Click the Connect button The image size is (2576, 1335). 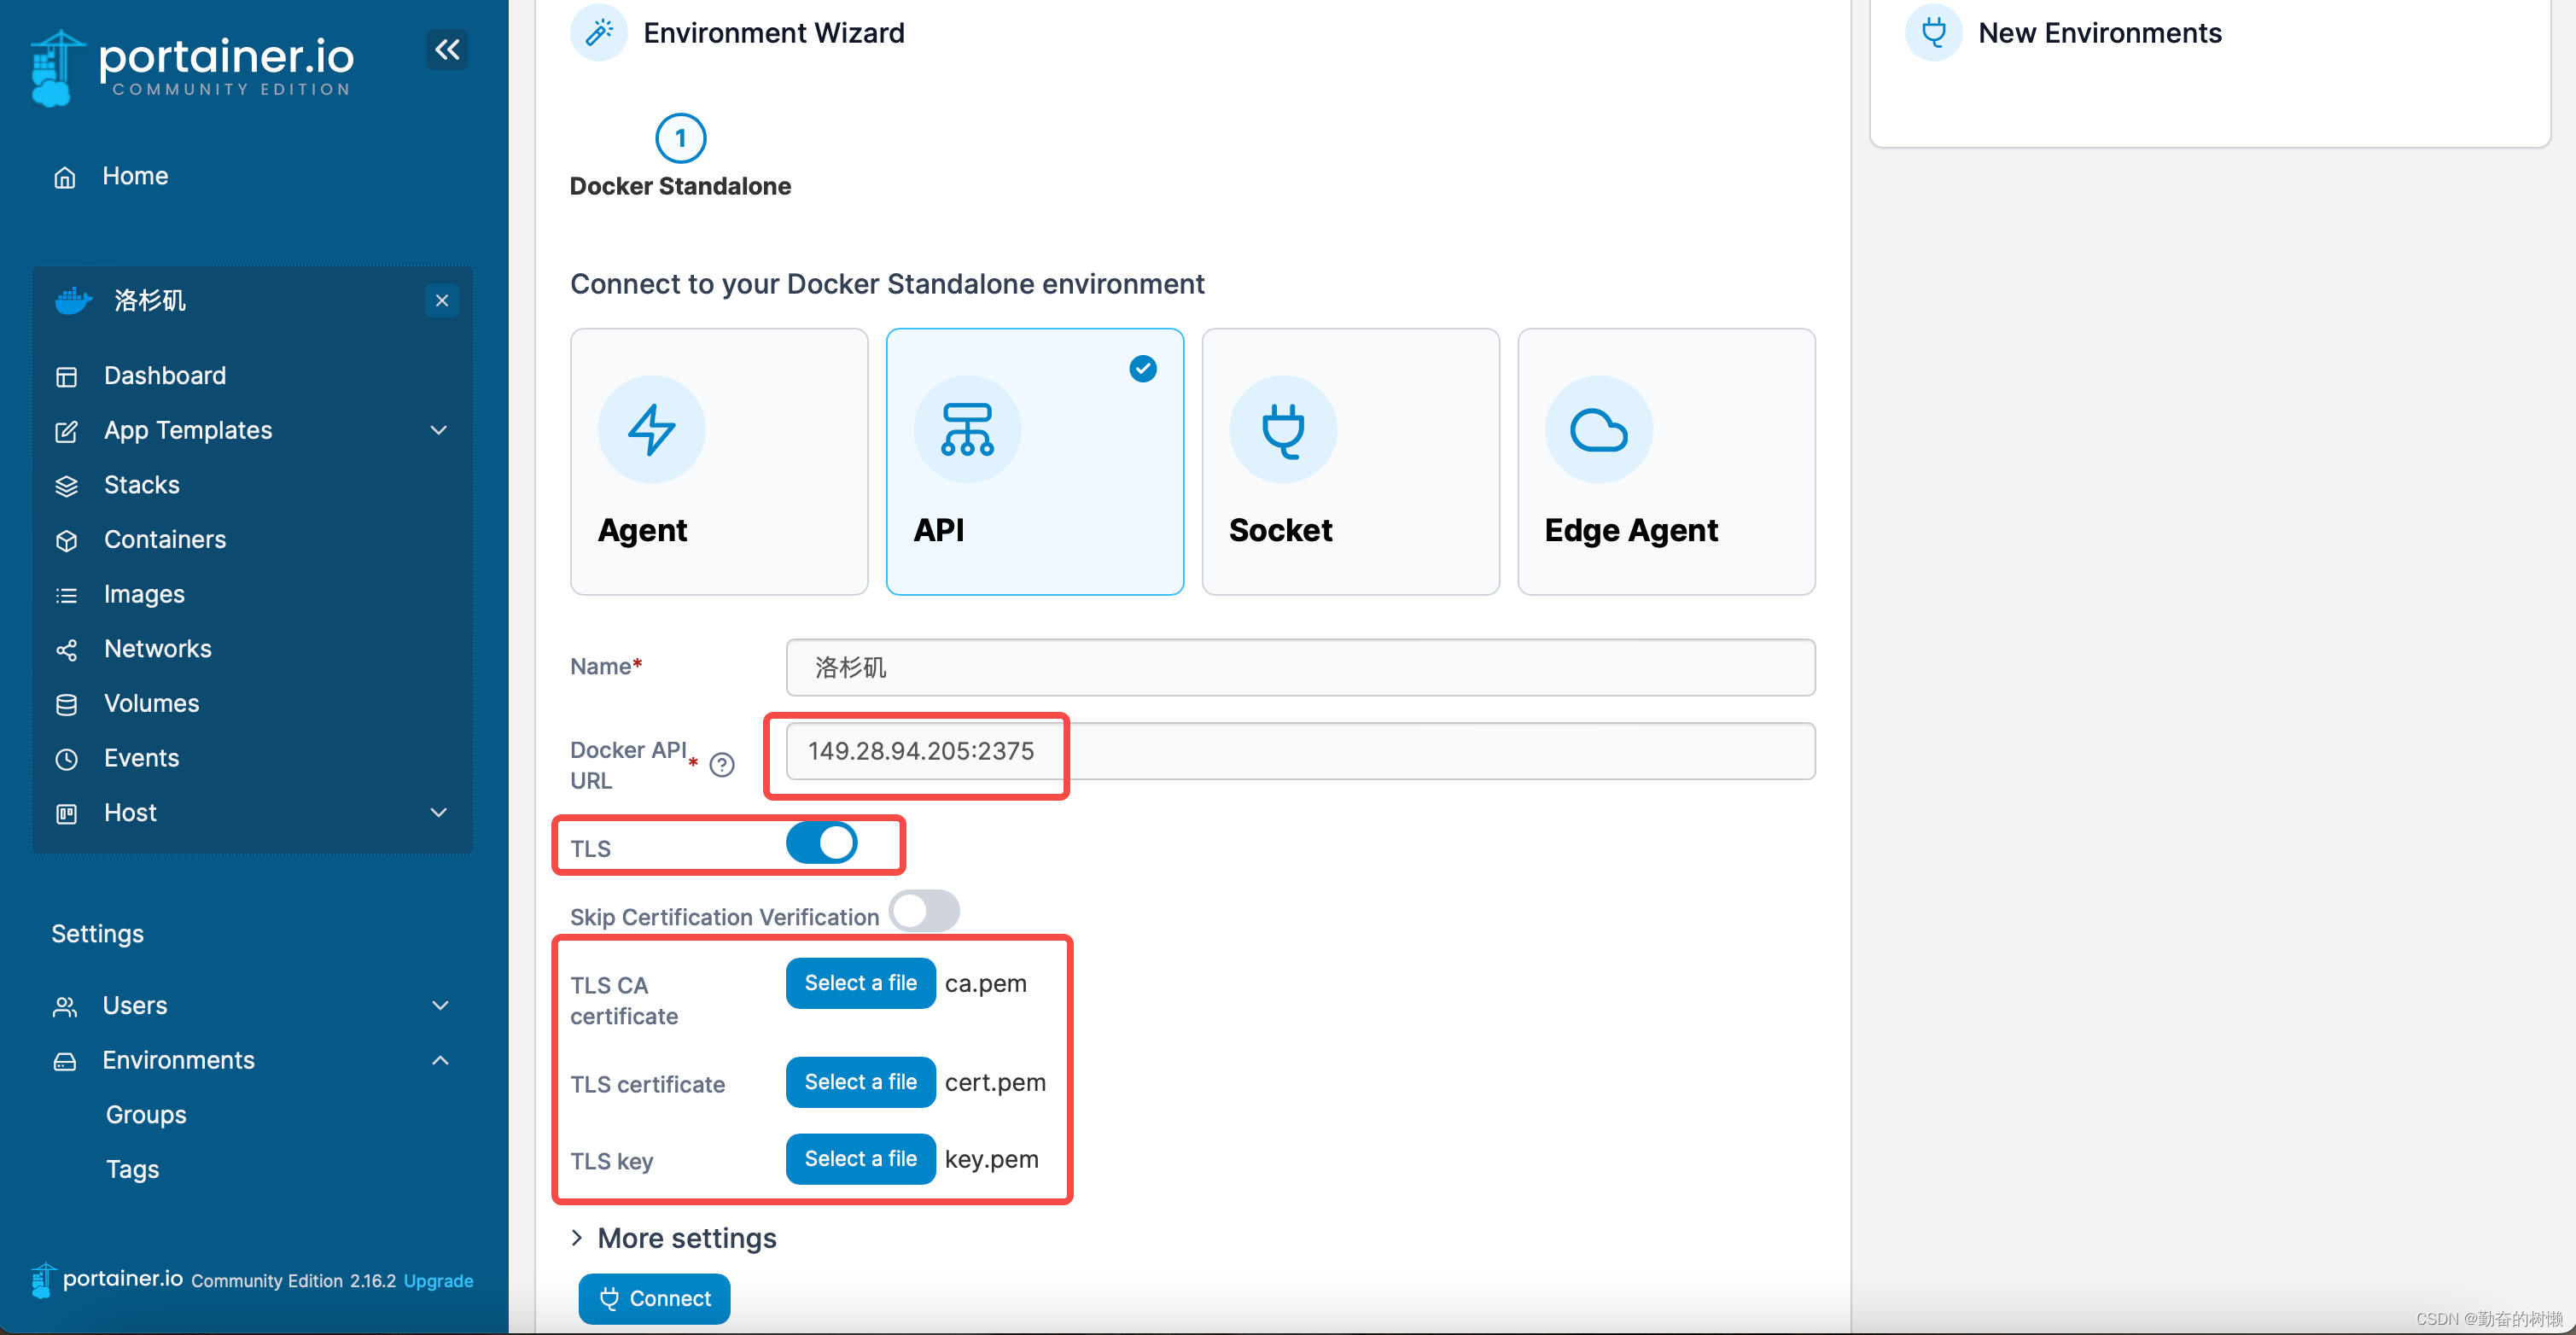[653, 1298]
